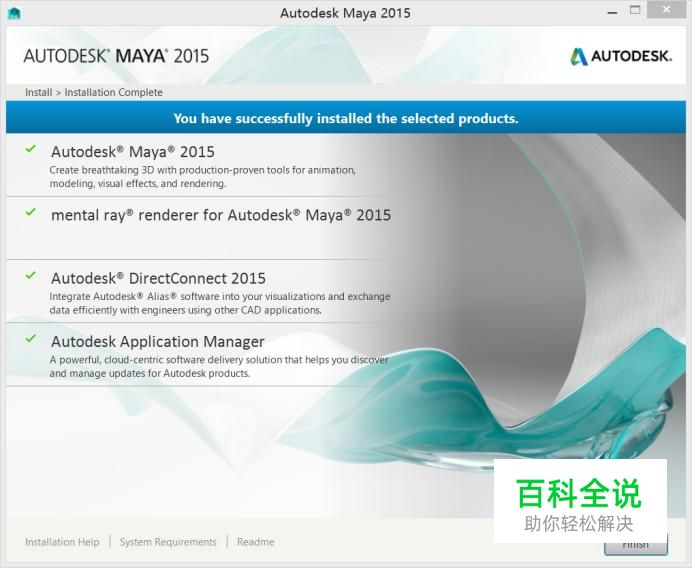The image size is (692, 568).
Task: Click the 'Install > Installation Complete' breadcrumb text
Action: (x=94, y=92)
